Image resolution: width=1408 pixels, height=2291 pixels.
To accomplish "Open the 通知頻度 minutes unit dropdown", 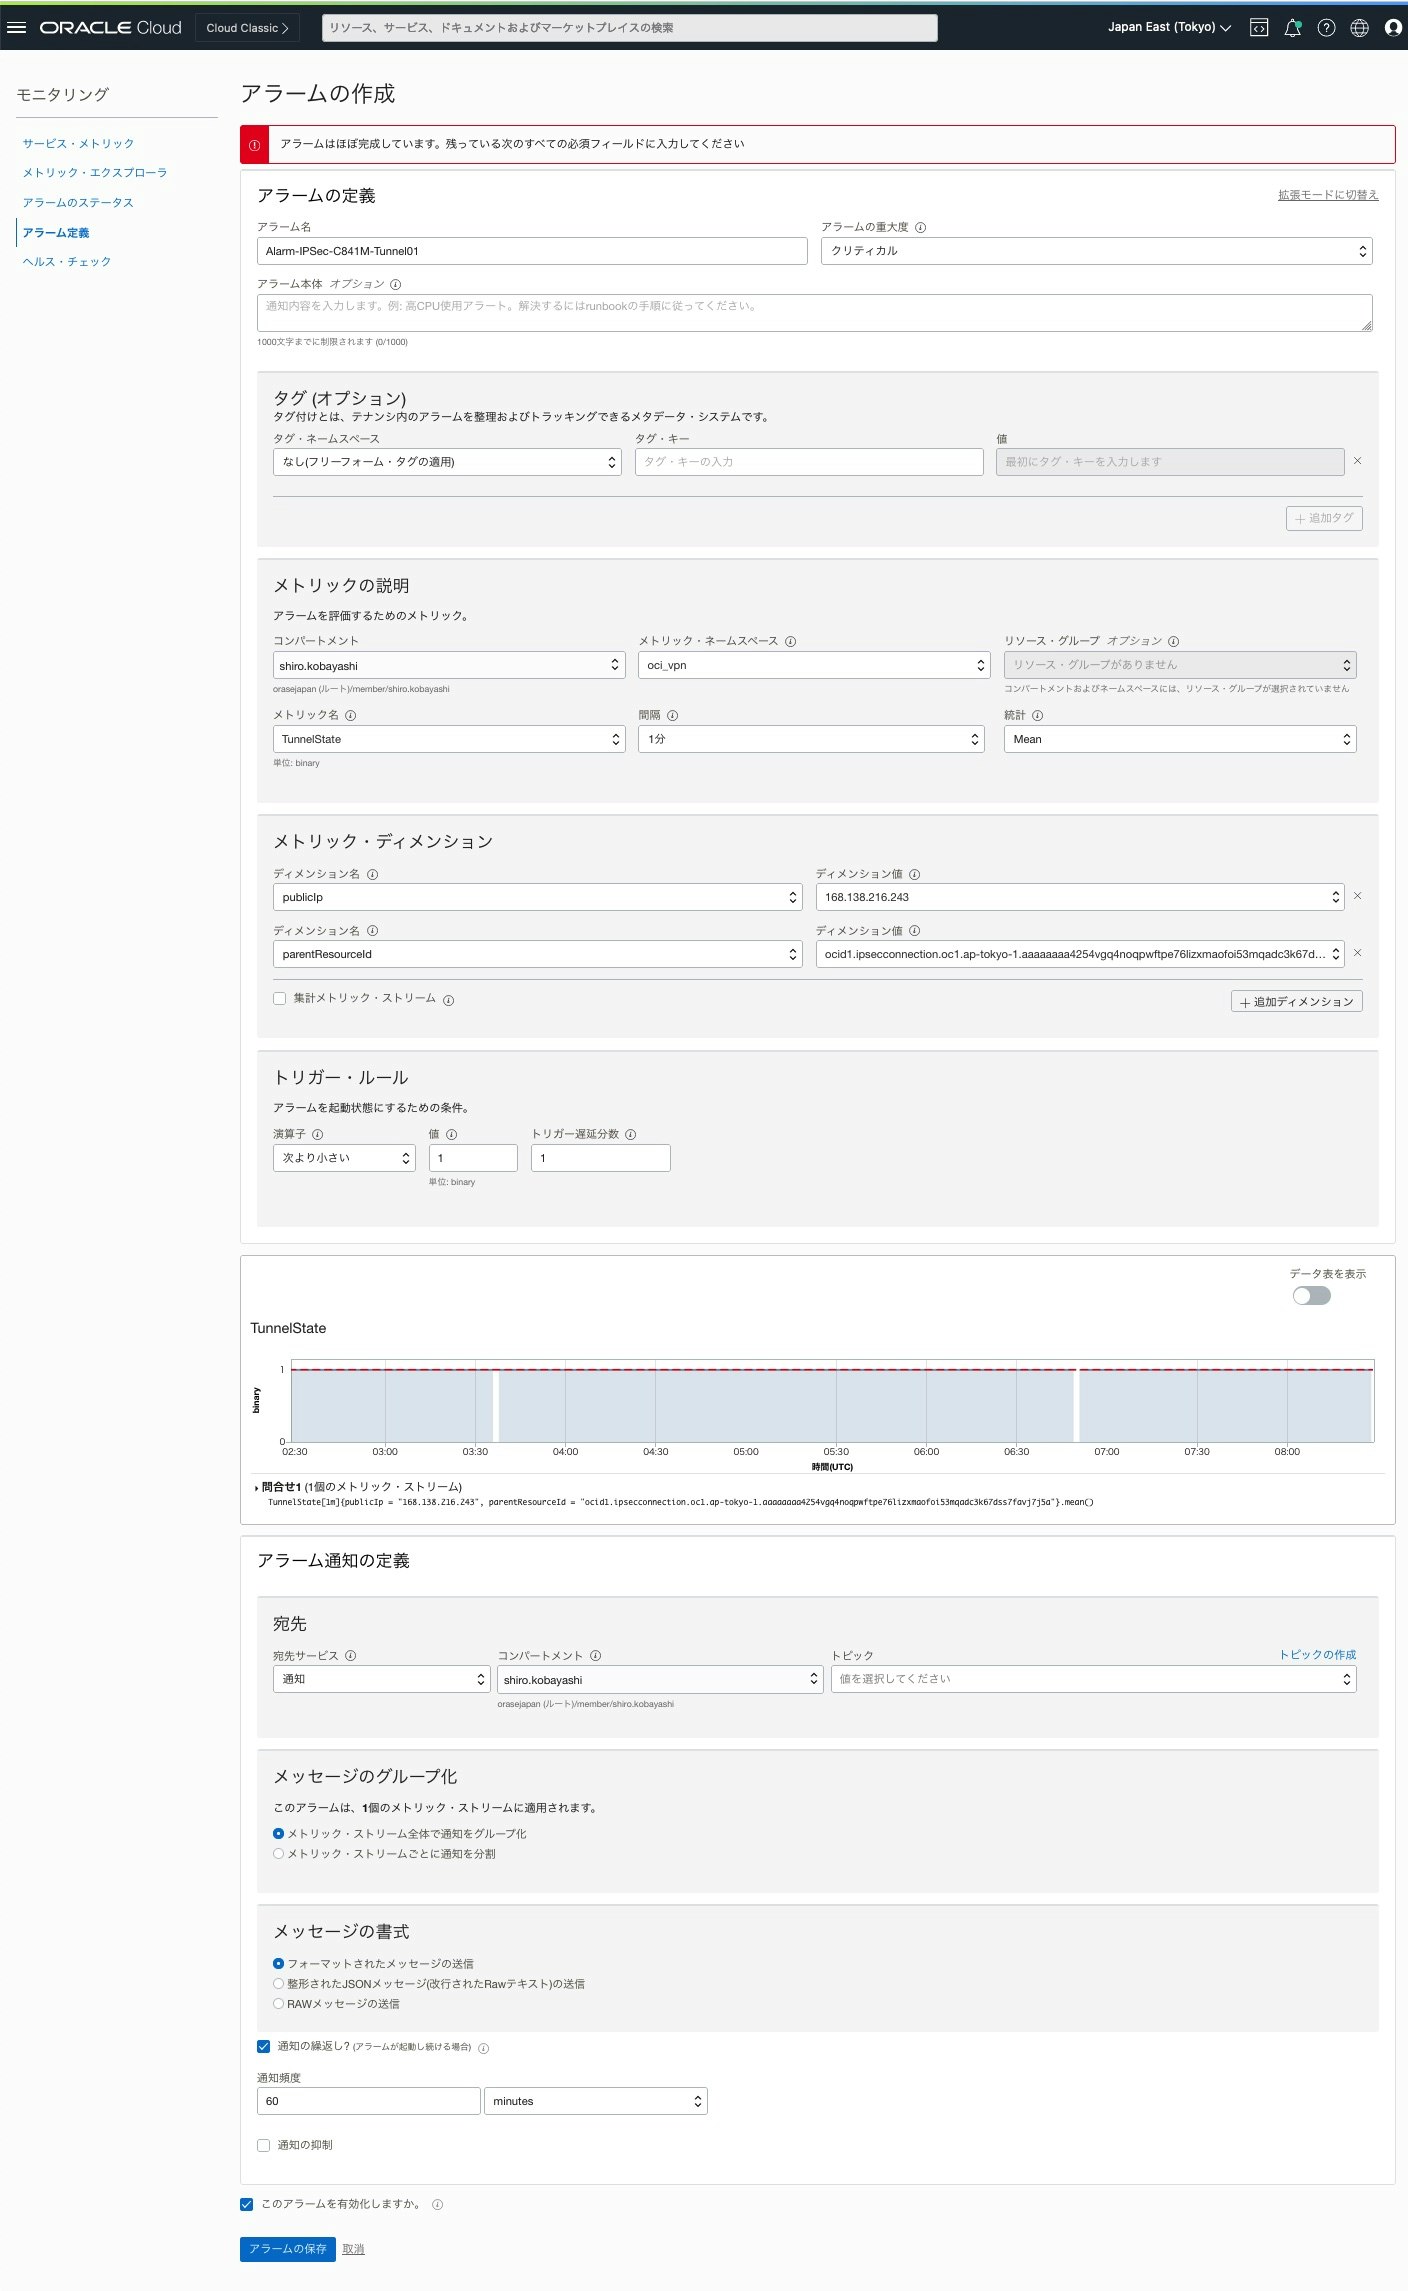I will 596,2101.
